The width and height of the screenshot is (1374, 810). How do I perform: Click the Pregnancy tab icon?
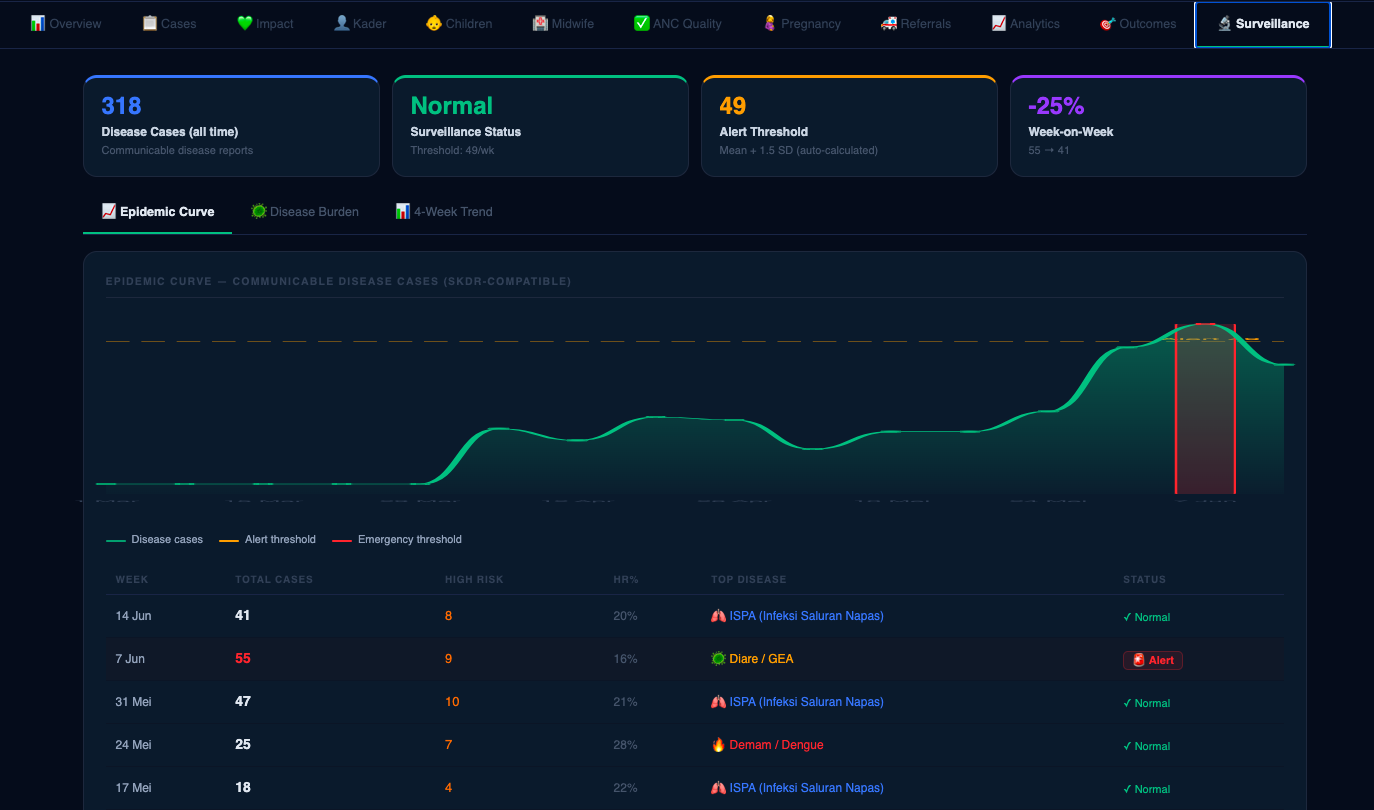(769, 23)
